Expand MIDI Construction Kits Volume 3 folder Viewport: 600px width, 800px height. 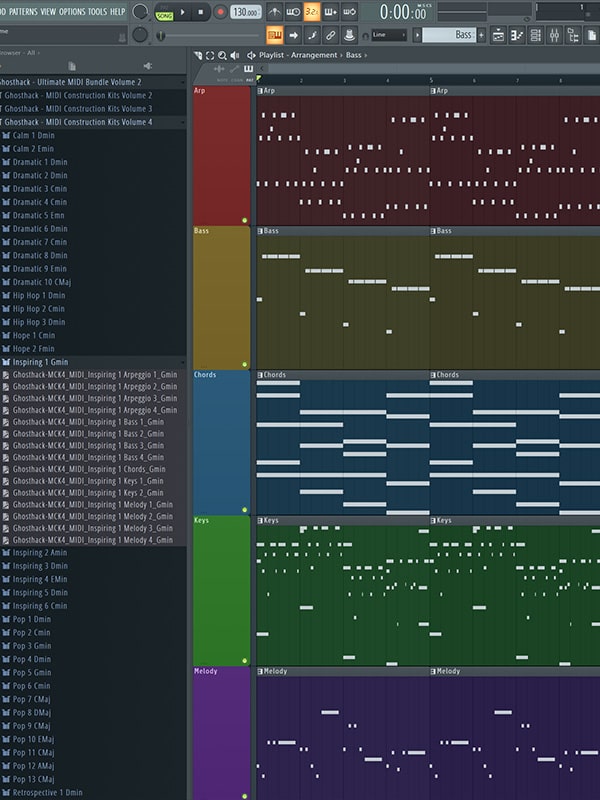click(x=93, y=109)
